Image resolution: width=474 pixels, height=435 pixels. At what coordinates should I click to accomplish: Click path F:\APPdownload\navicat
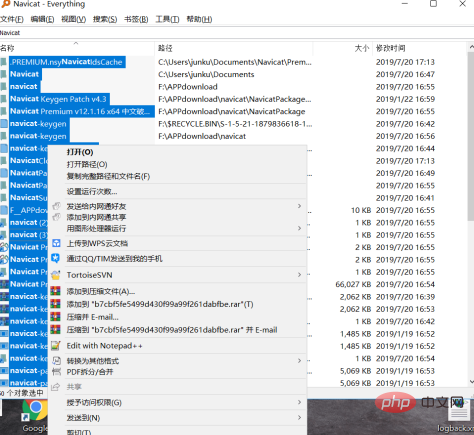(x=202, y=136)
